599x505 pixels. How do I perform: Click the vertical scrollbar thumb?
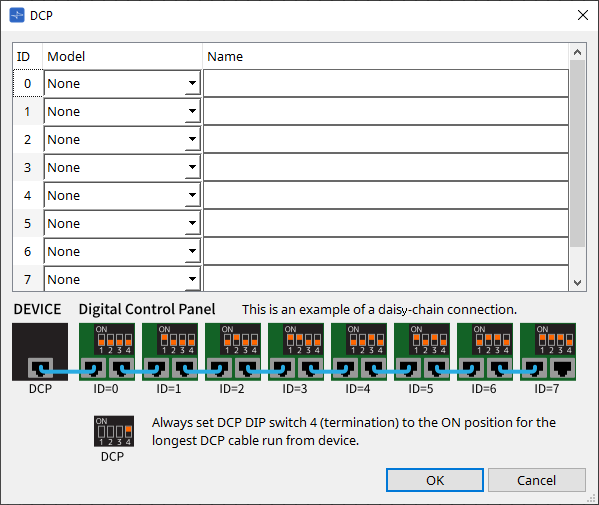click(x=578, y=154)
